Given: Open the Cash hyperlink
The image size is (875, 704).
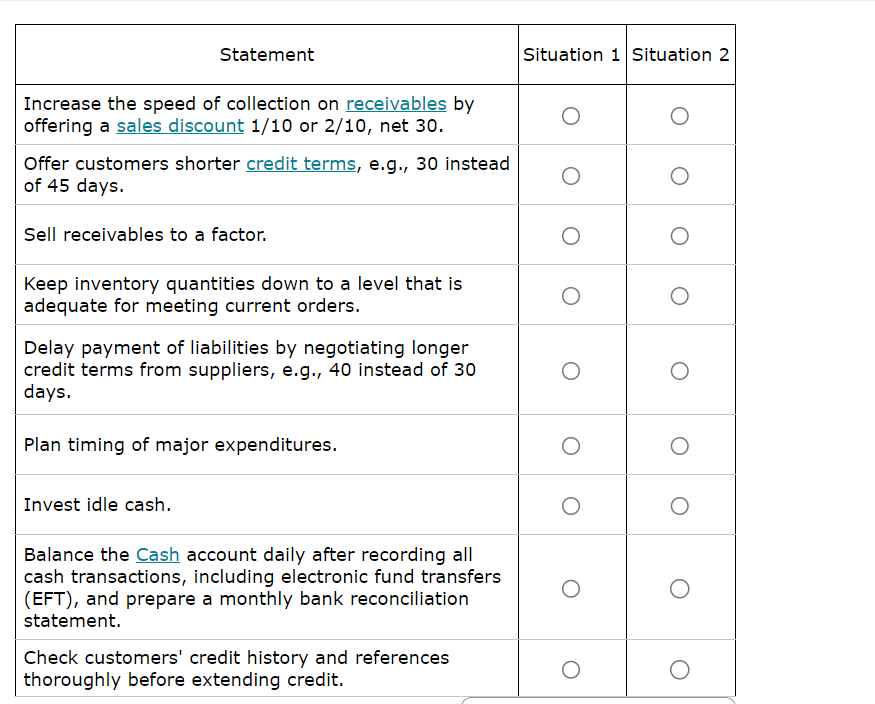Looking at the screenshot, I should [x=161, y=554].
